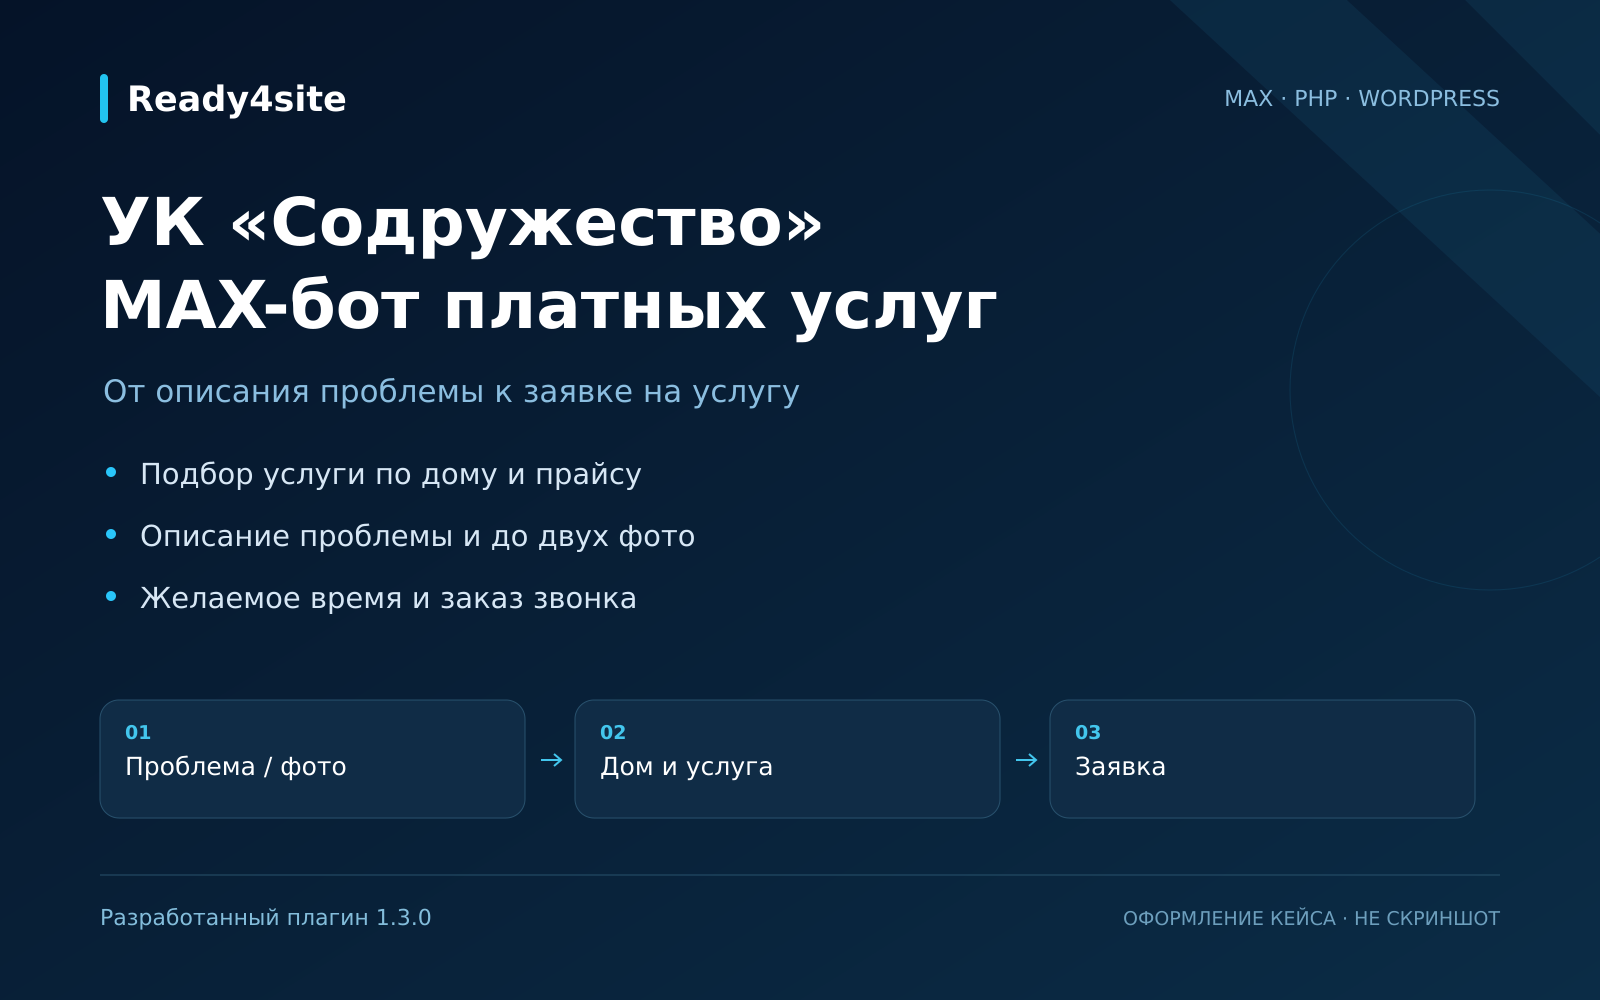Click the Ready4site brand name
This screenshot has width=1600, height=1000.
(x=237, y=99)
